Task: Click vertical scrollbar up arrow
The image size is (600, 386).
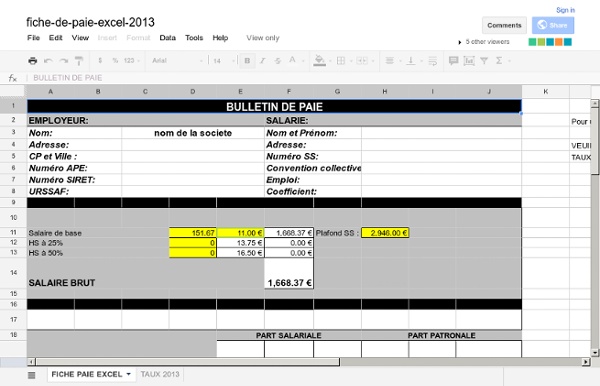Action: click(595, 103)
